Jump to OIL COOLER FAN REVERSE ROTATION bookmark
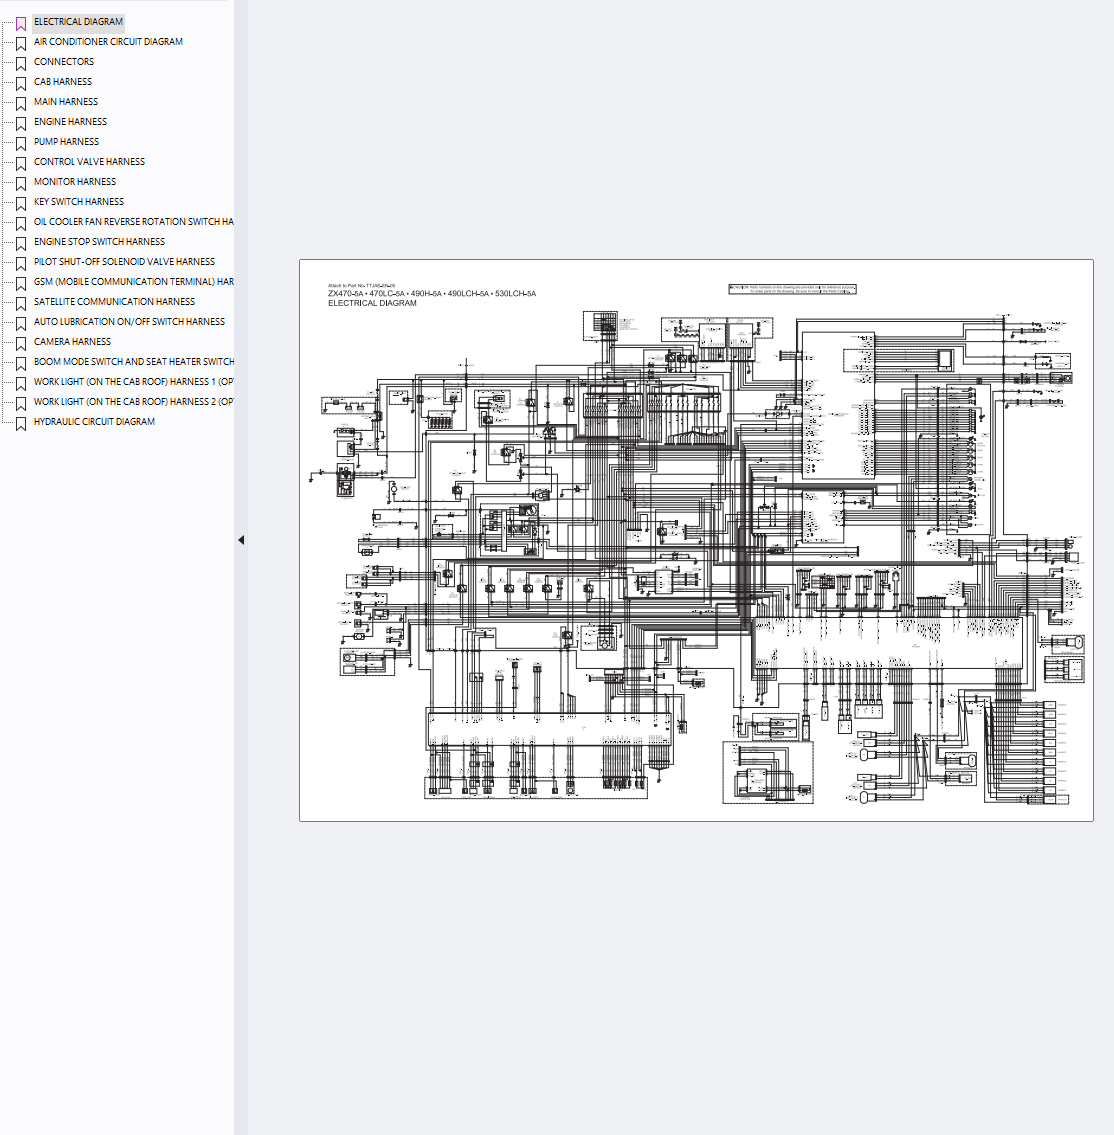Viewport: 1114px width, 1135px height. 133,222
